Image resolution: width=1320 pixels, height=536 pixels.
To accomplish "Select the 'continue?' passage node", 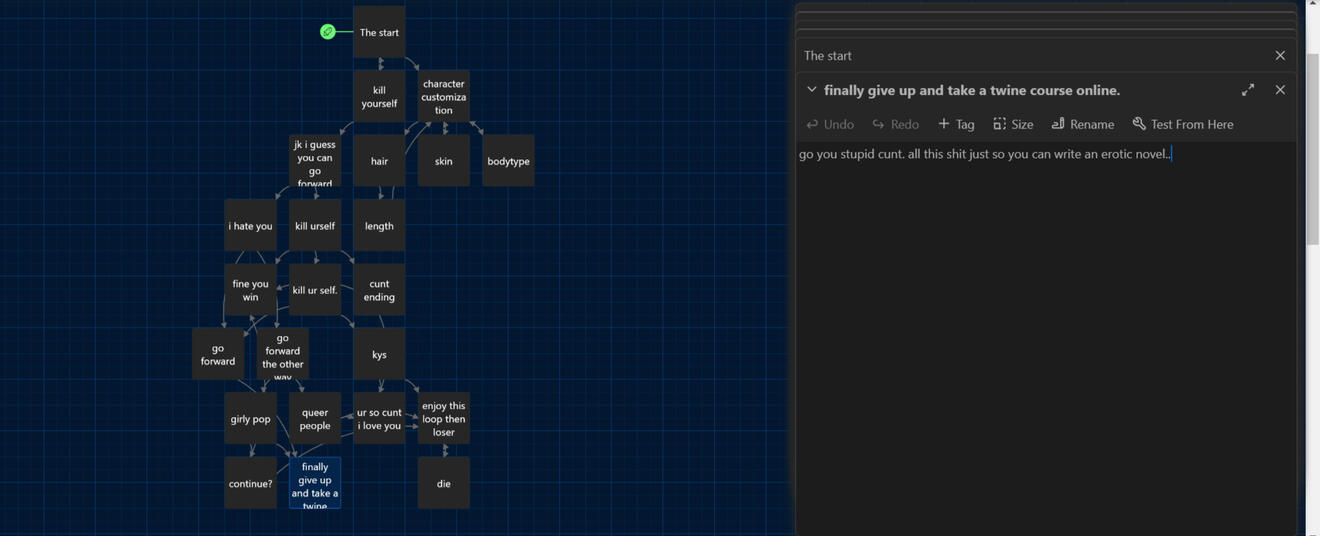I will coord(250,483).
